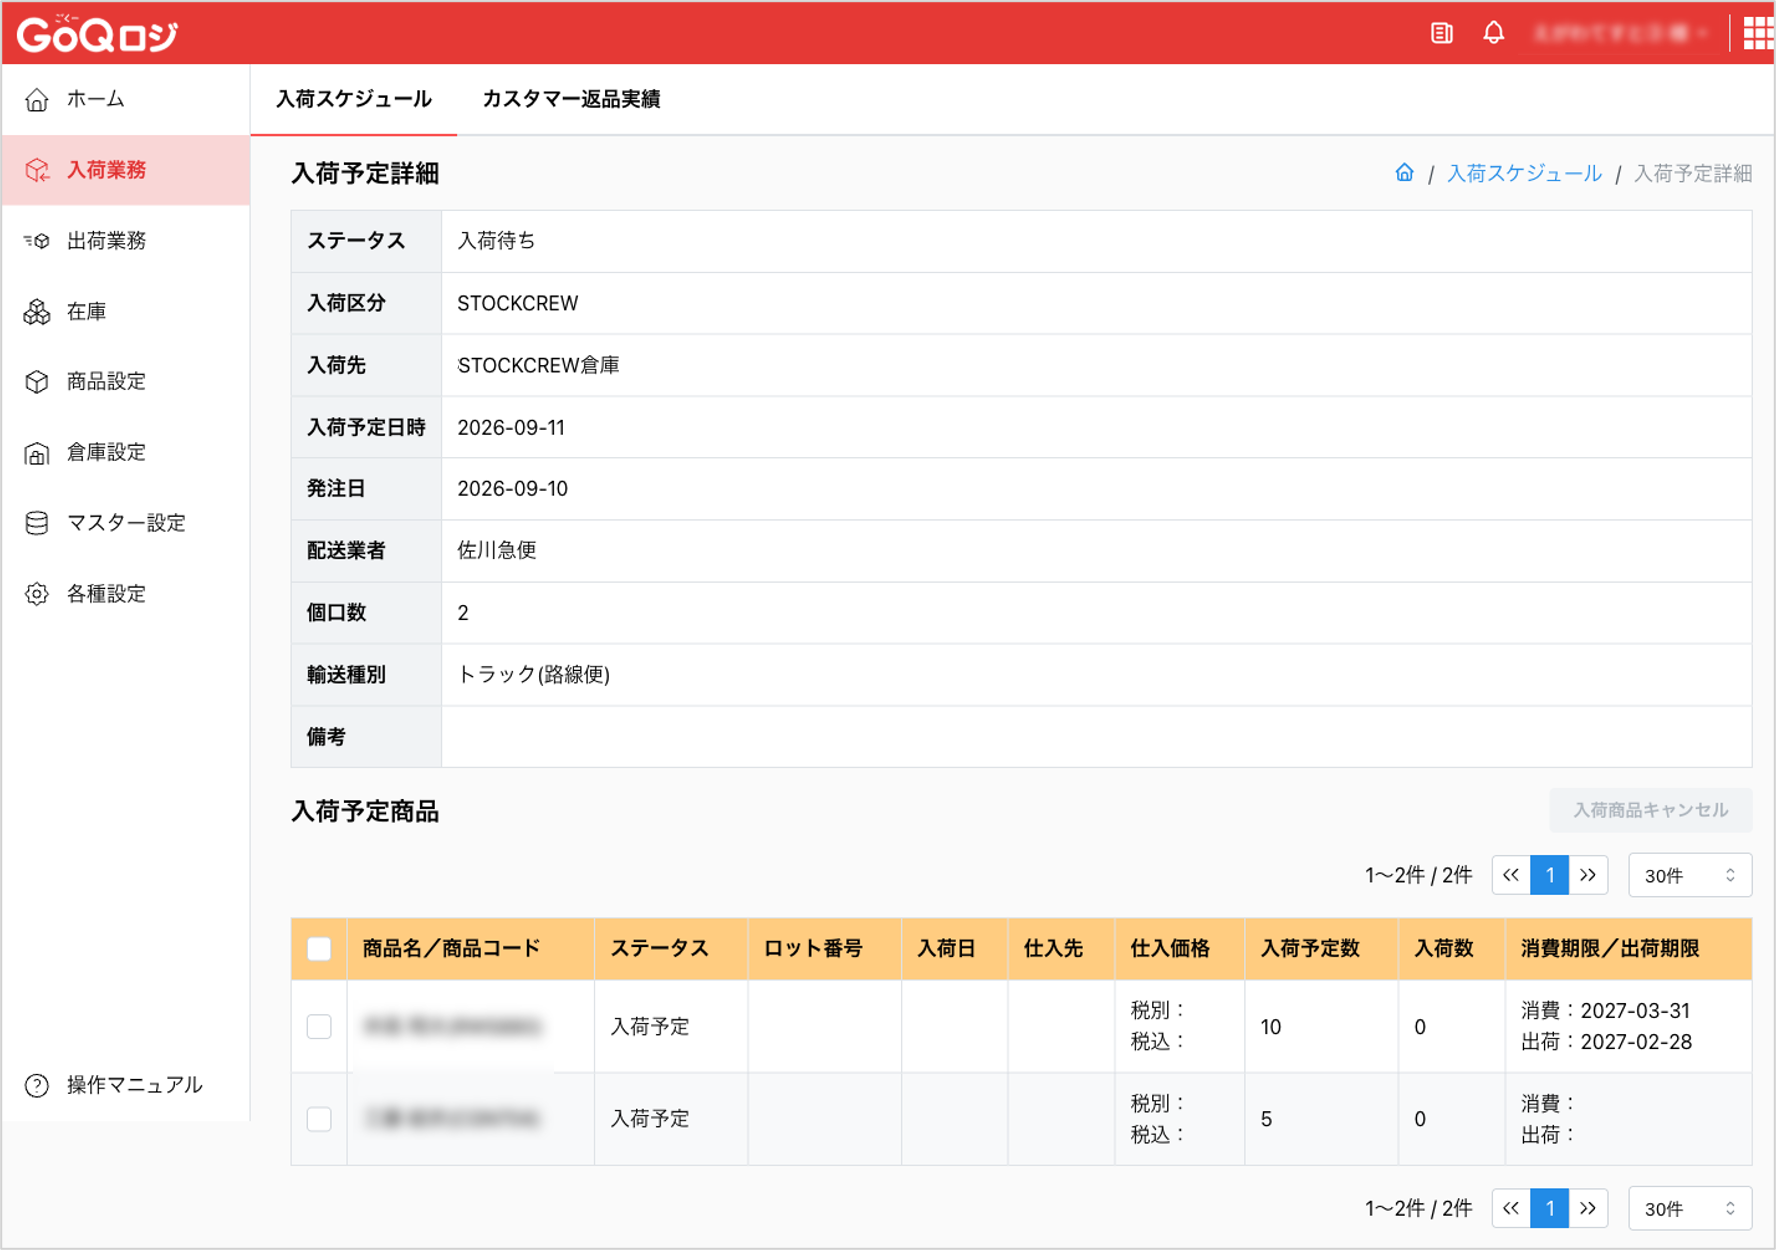Image resolution: width=1776 pixels, height=1250 pixels.
Task: Open the notification bell icon
Action: pos(1493,33)
